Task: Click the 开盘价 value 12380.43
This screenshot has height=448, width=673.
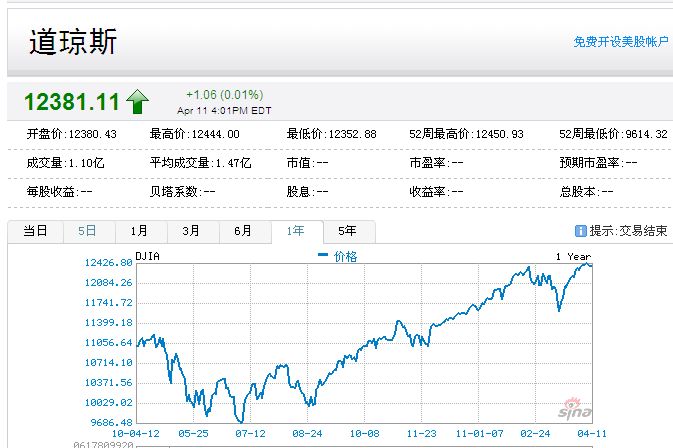Action: [x=92, y=134]
